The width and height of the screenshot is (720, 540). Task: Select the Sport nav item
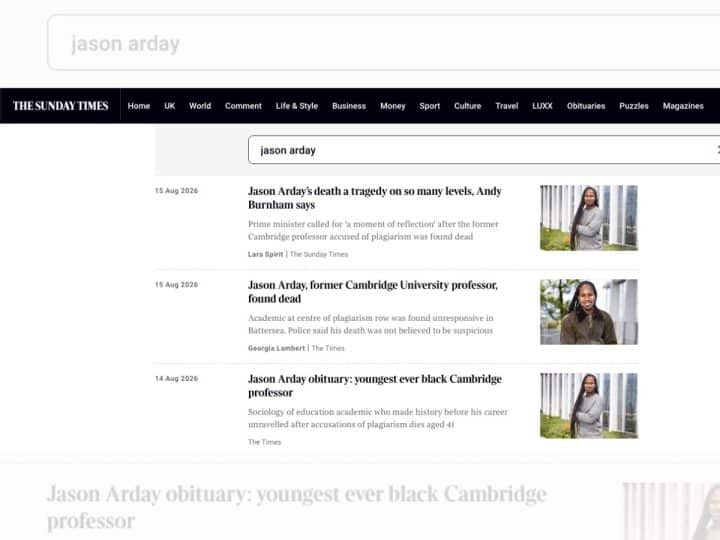tap(429, 106)
